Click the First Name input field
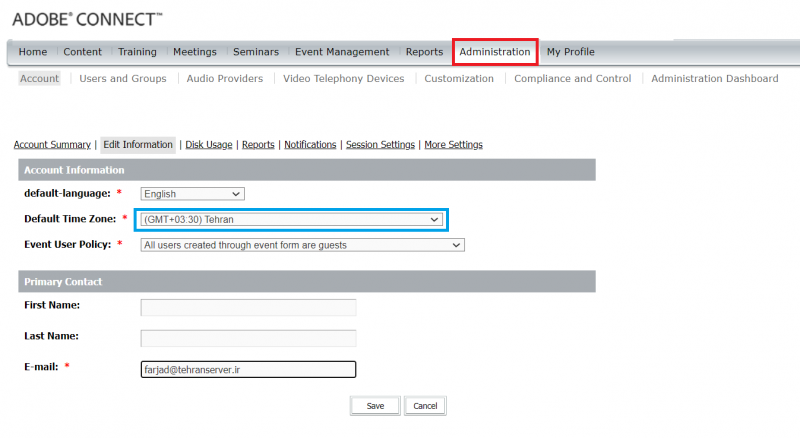The height and width of the screenshot is (438, 800). (x=248, y=307)
